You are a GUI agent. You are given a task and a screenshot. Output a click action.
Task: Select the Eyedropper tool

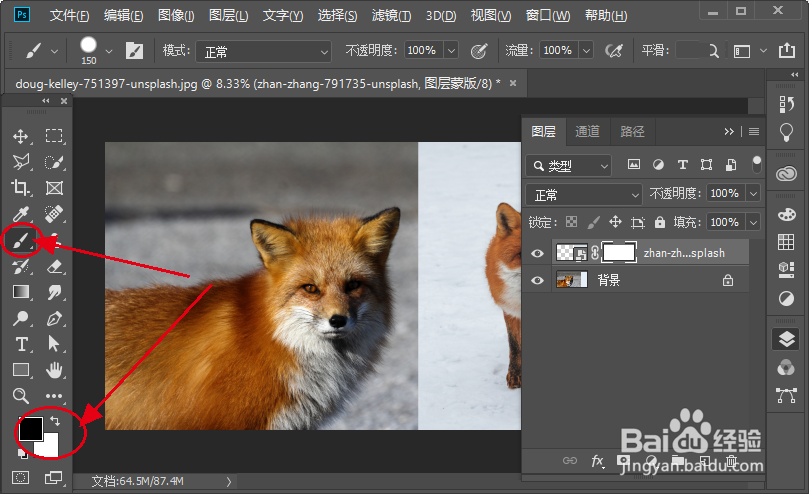(21, 214)
